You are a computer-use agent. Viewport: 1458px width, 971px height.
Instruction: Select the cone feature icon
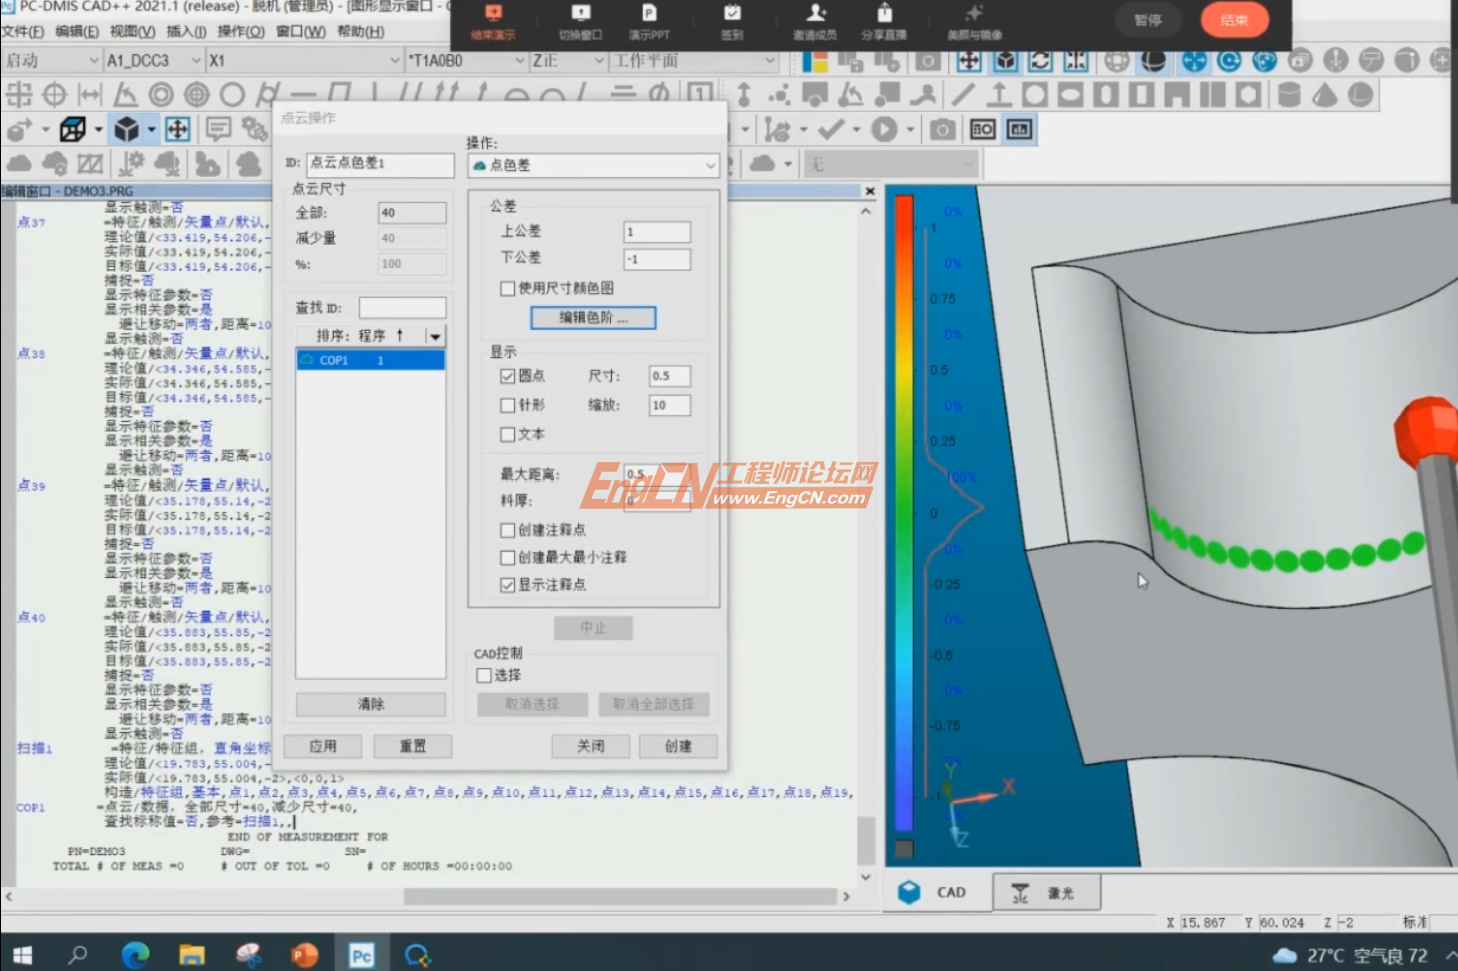1324,95
